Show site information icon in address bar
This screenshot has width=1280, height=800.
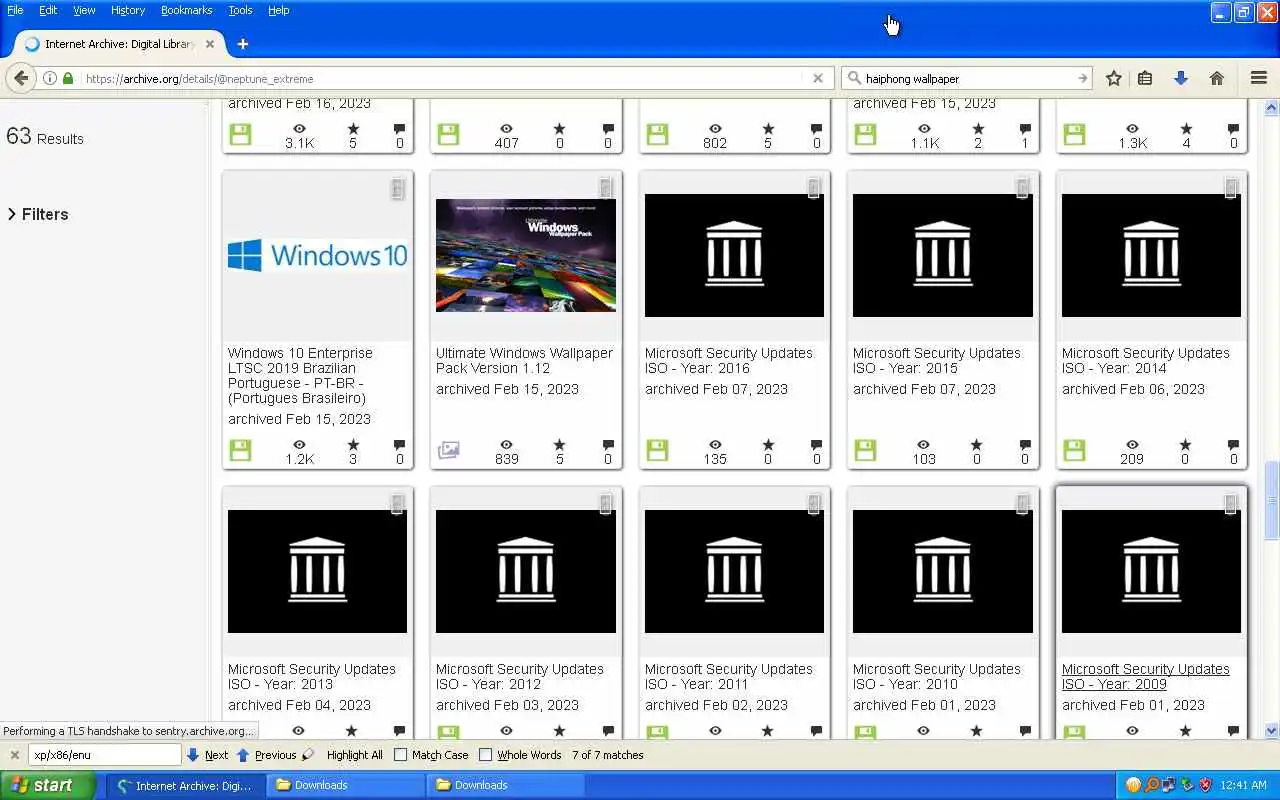point(49,78)
